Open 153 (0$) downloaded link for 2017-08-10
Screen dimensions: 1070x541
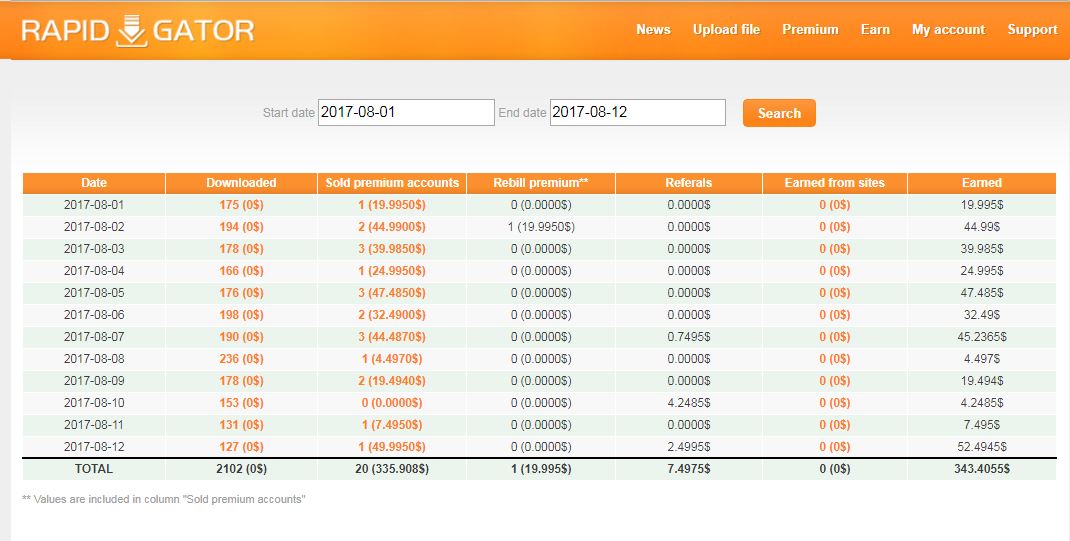[241, 403]
